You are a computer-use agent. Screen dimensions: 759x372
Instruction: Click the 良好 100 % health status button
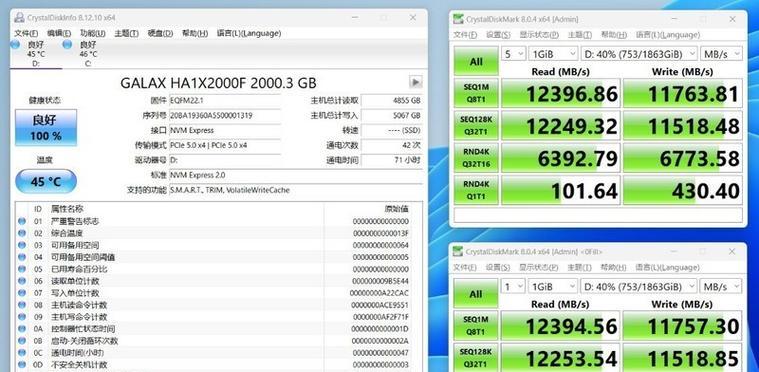pos(46,127)
